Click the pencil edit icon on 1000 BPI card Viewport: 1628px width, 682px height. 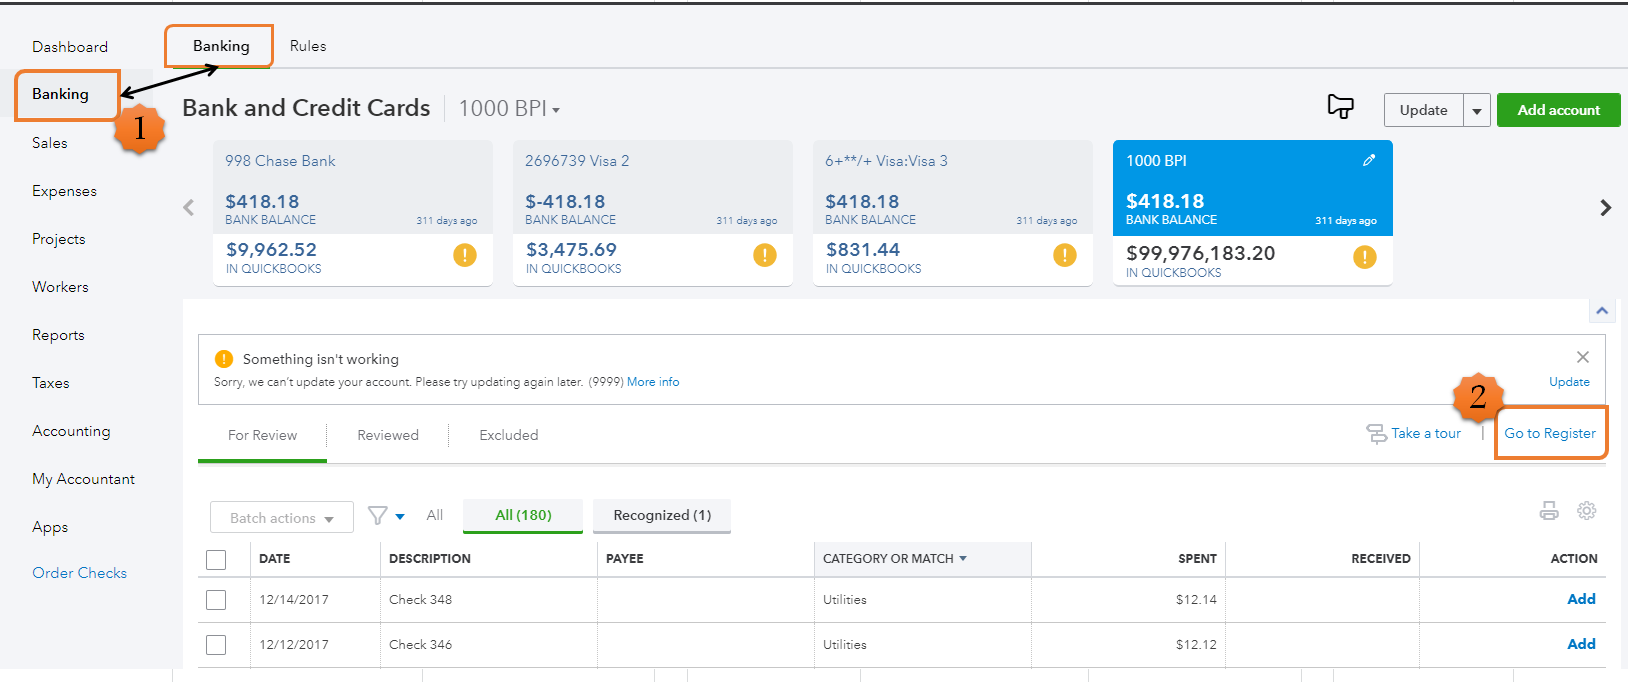1369,160
